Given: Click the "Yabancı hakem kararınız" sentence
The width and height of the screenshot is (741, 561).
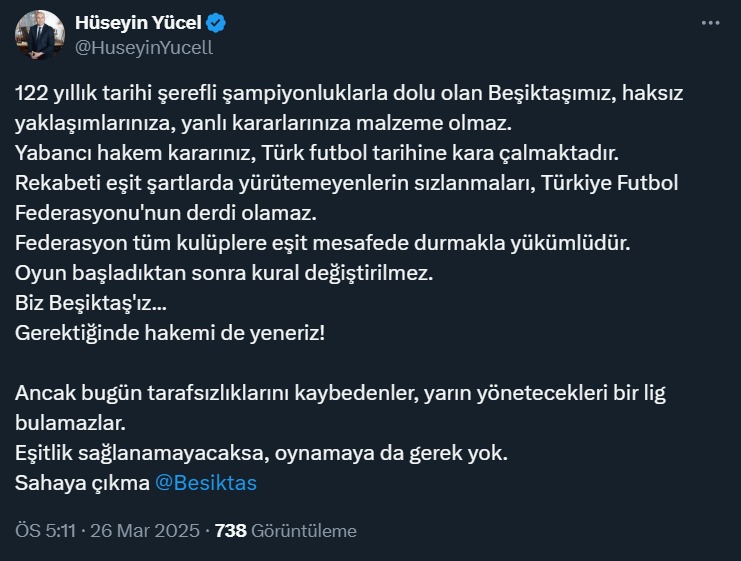Looking at the screenshot, I should coord(318,154).
